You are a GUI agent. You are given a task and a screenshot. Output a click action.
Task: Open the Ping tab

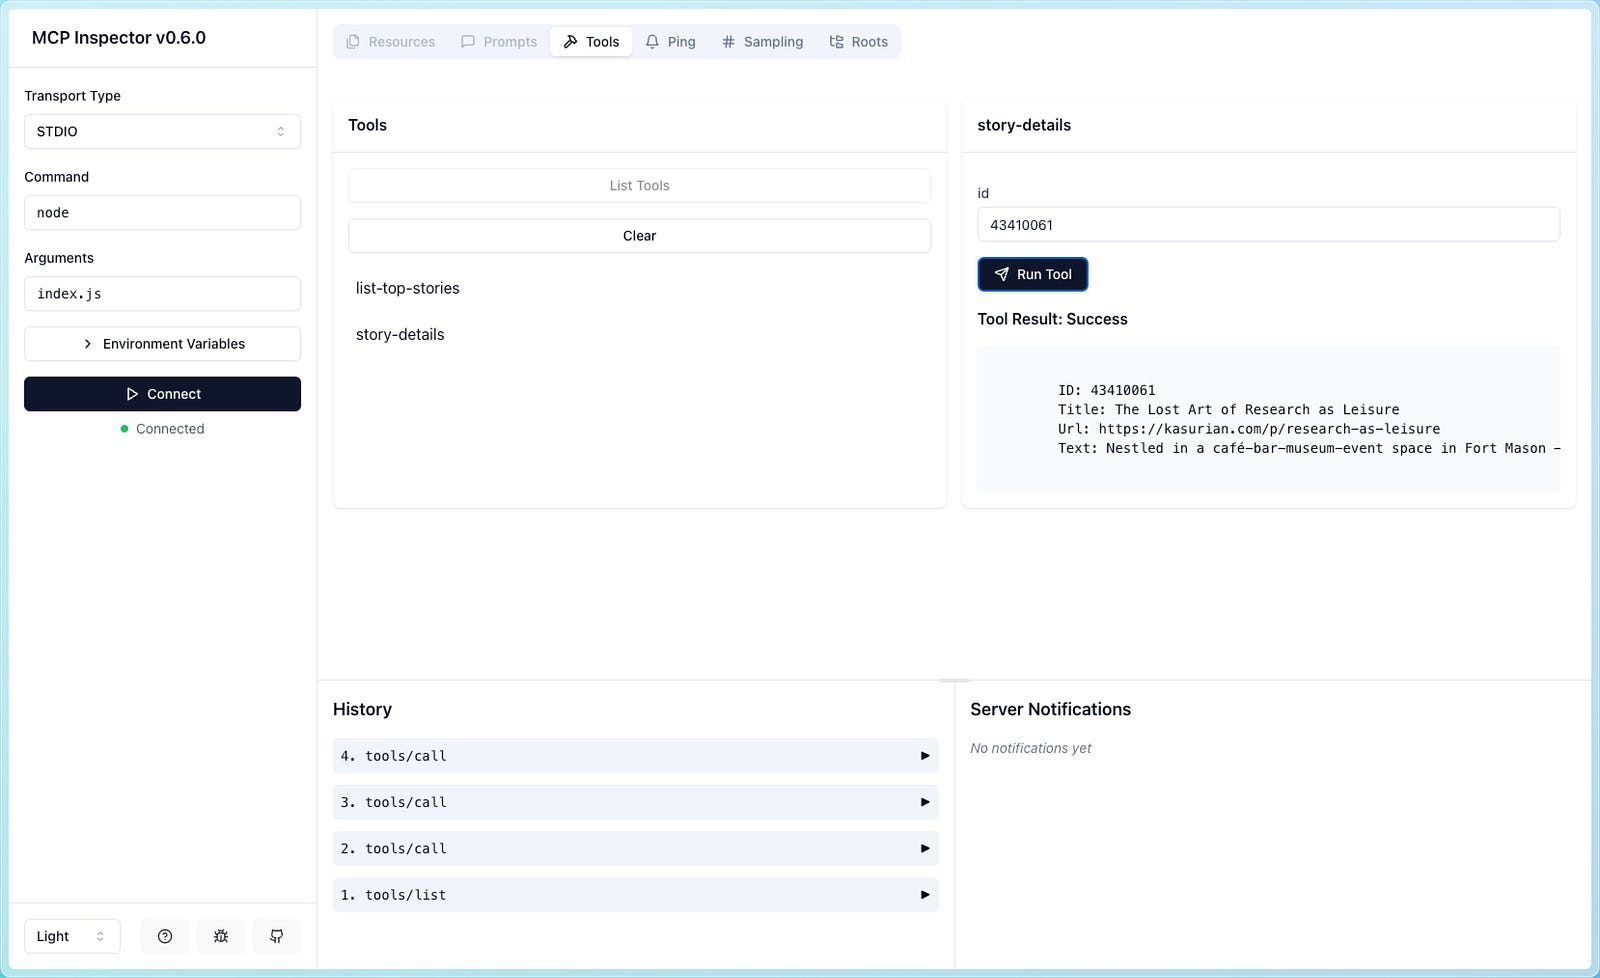click(x=670, y=42)
